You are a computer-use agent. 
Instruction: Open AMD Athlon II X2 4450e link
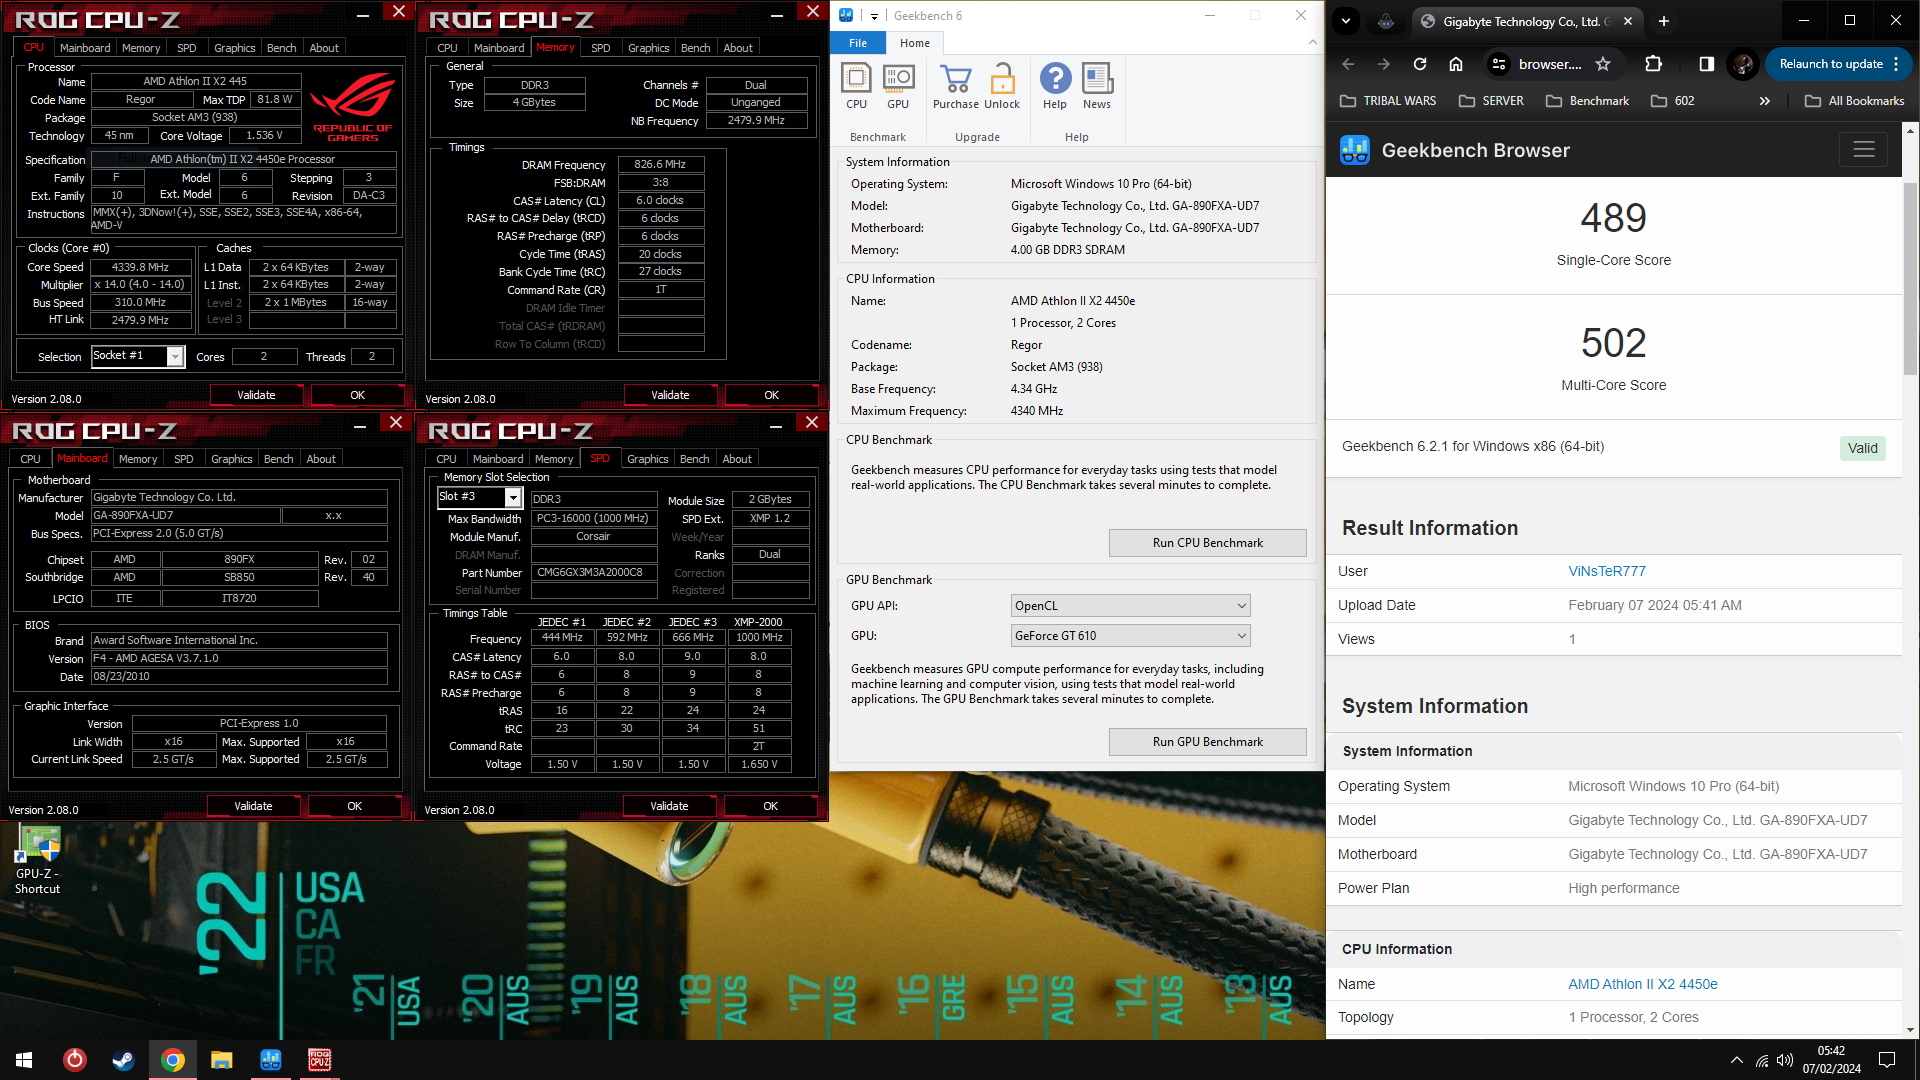click(1643, 984)
